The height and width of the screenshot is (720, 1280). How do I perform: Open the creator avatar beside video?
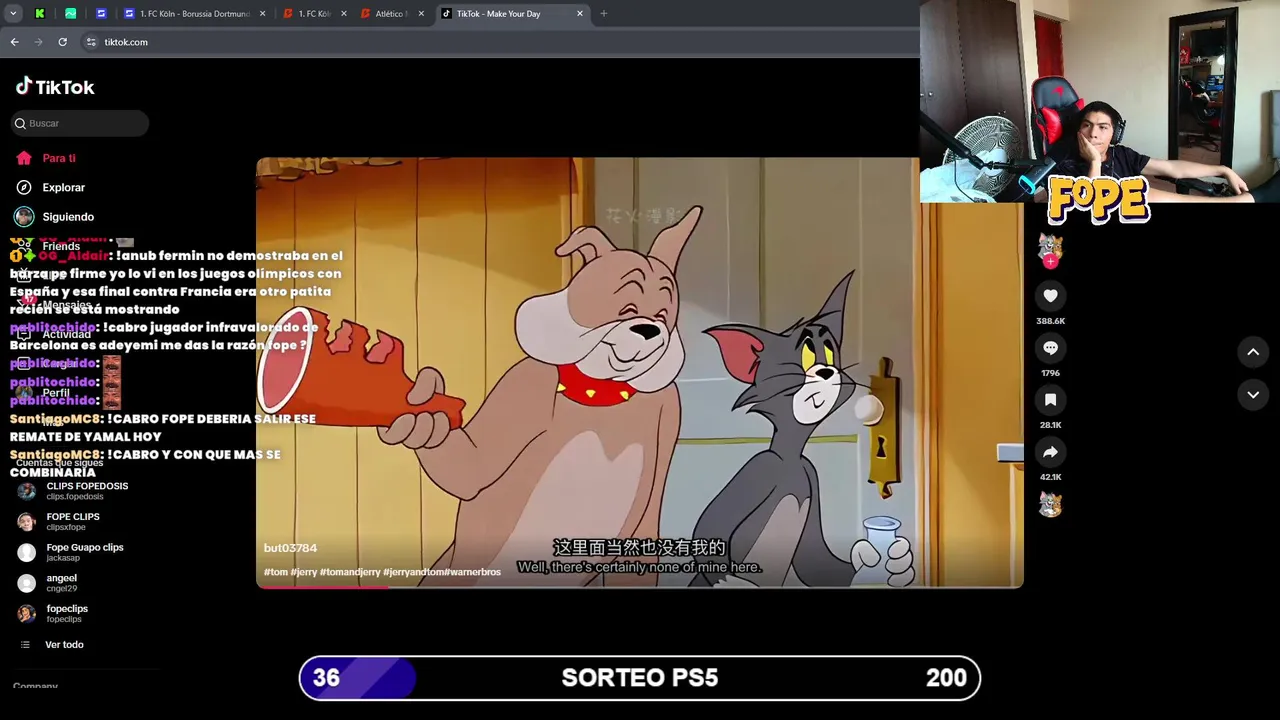pos(1050,245)
